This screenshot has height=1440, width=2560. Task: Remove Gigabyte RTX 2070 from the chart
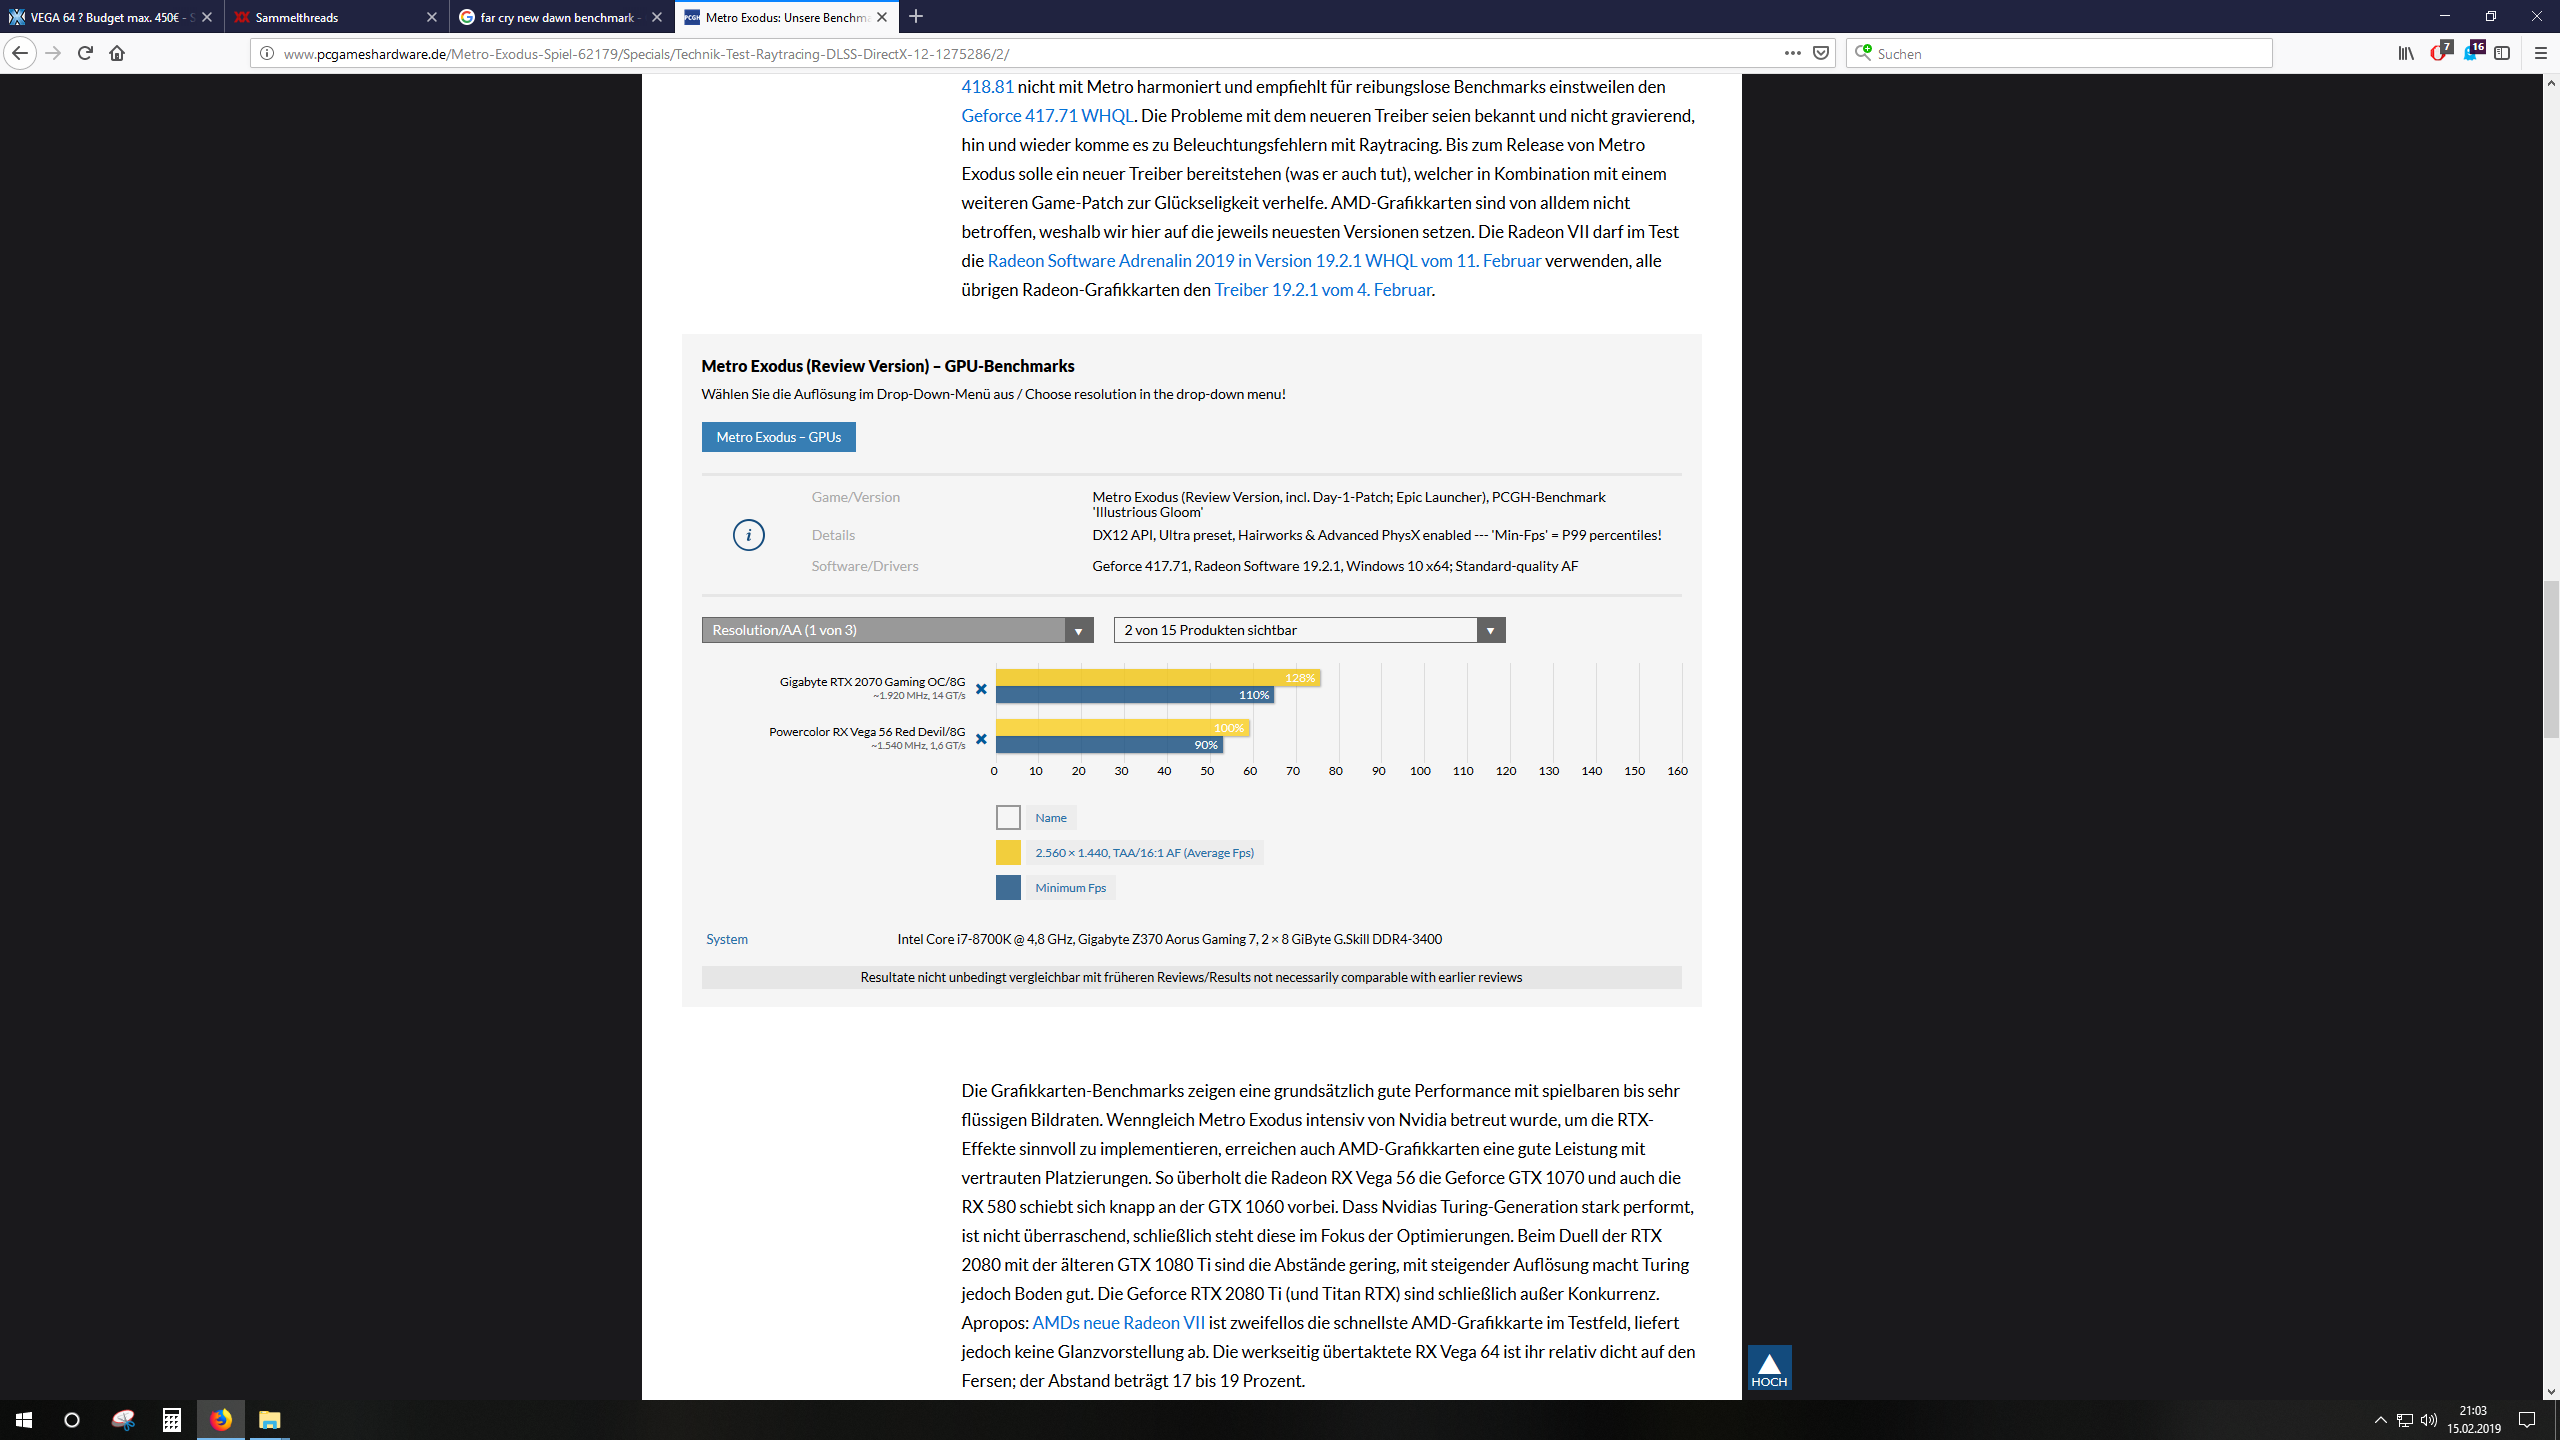point(981,689)
